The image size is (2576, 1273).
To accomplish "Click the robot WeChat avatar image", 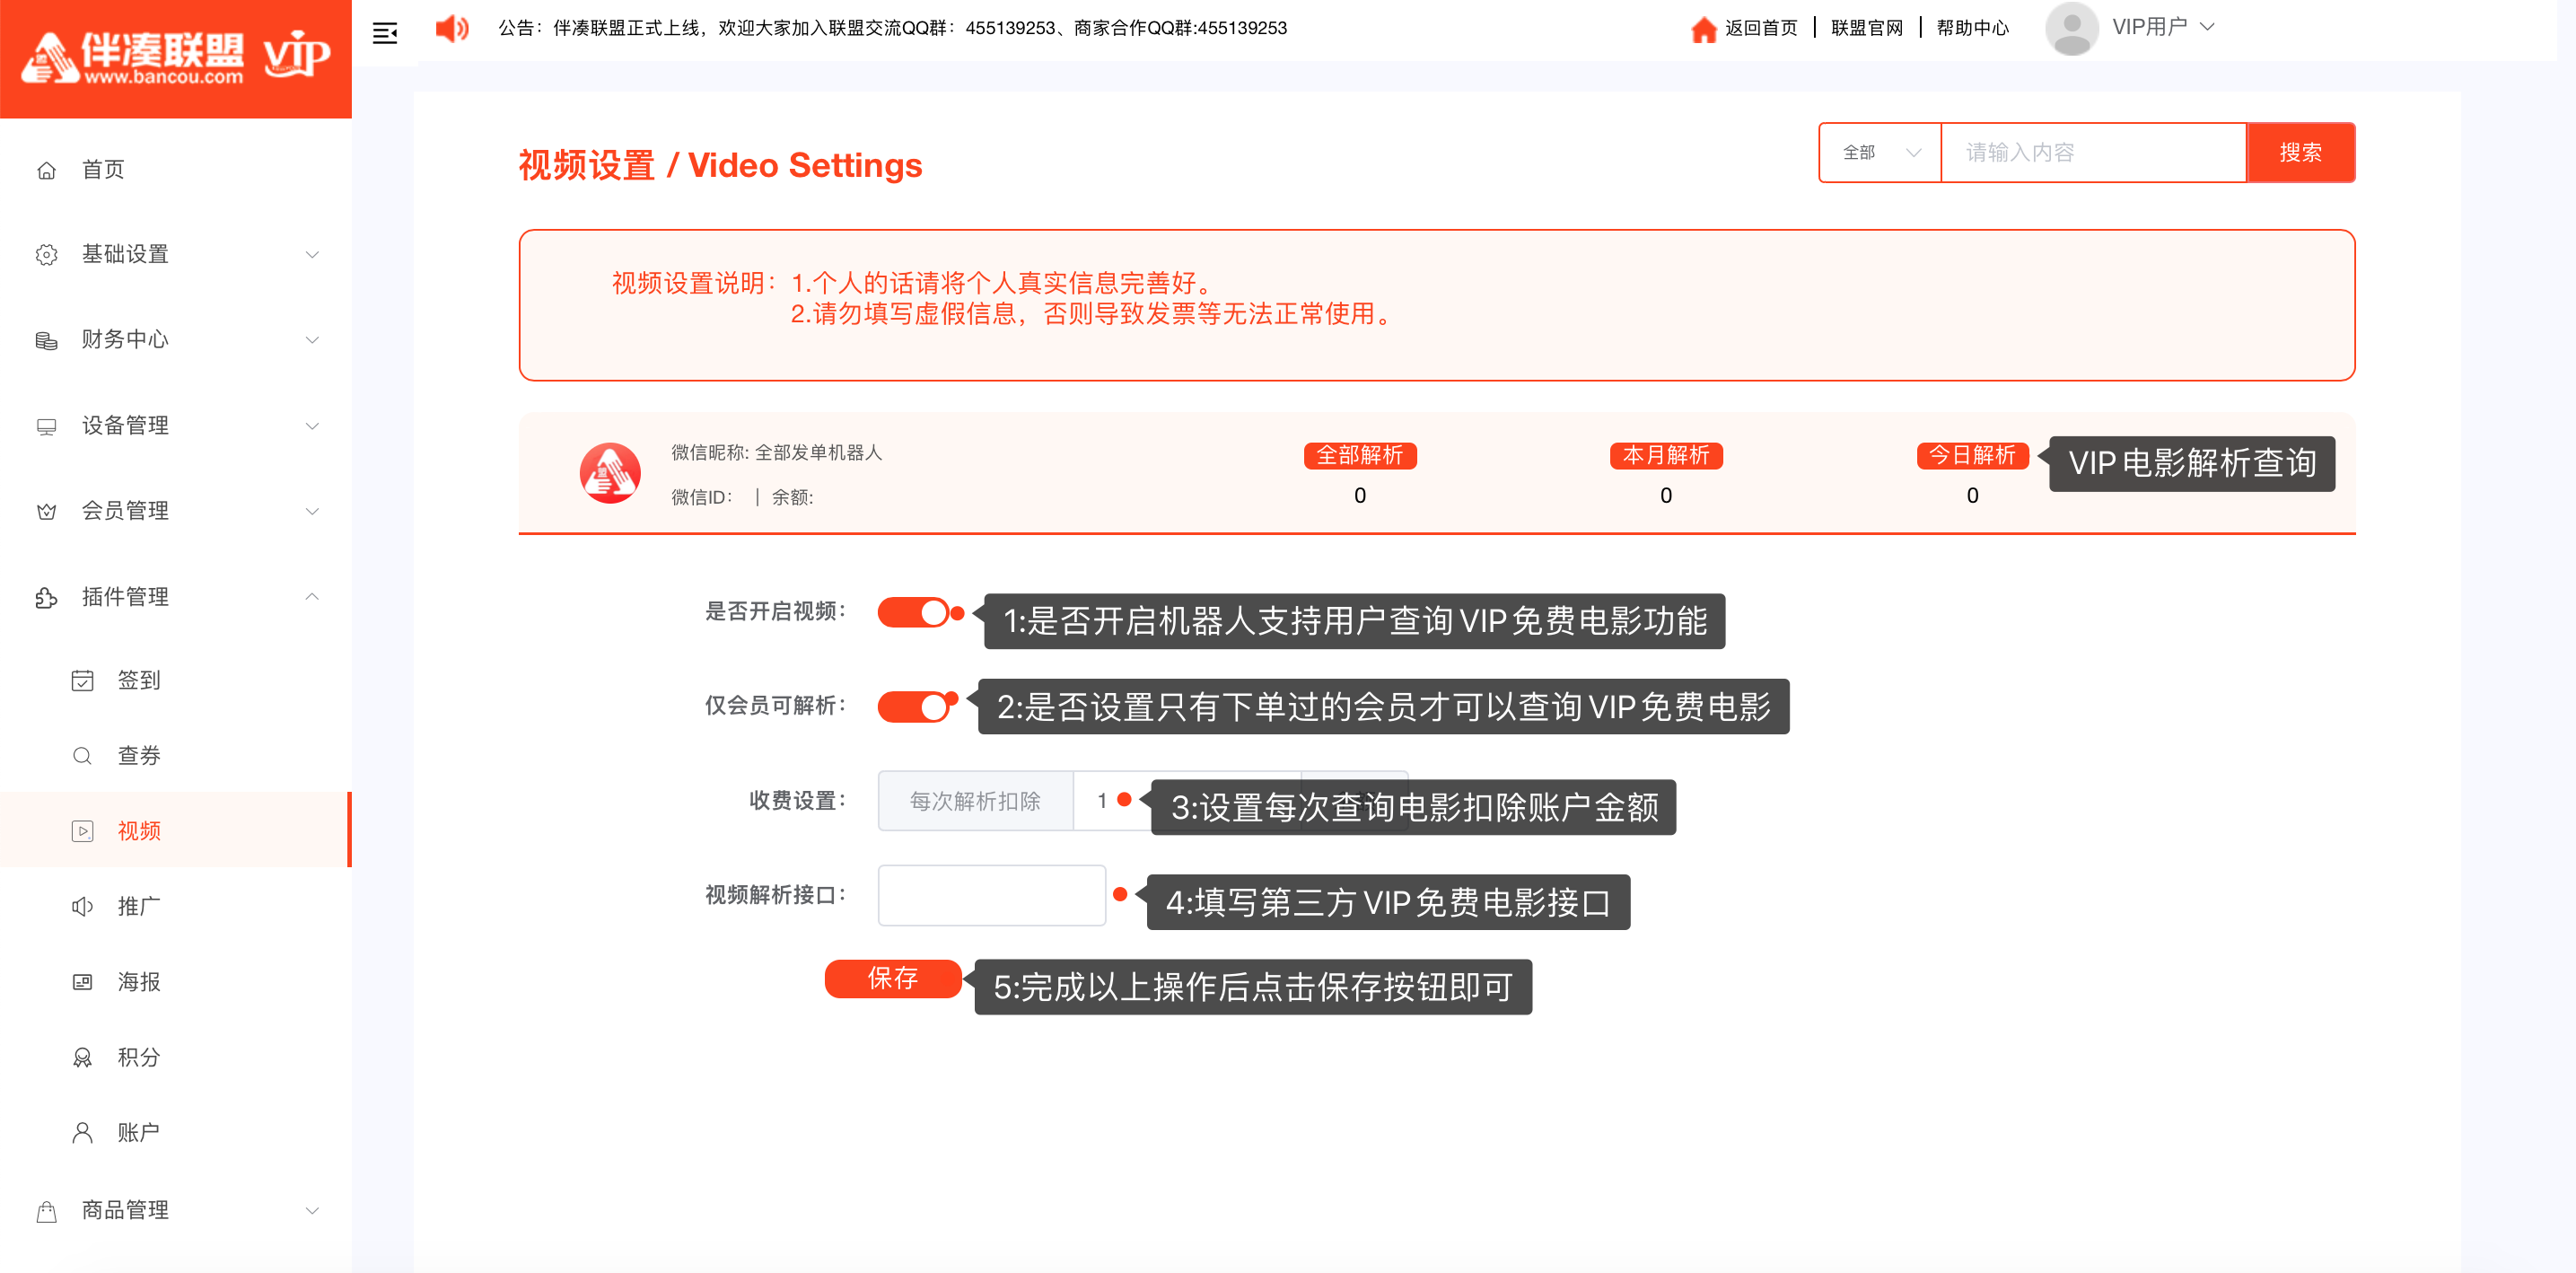I will click(610, 473).
